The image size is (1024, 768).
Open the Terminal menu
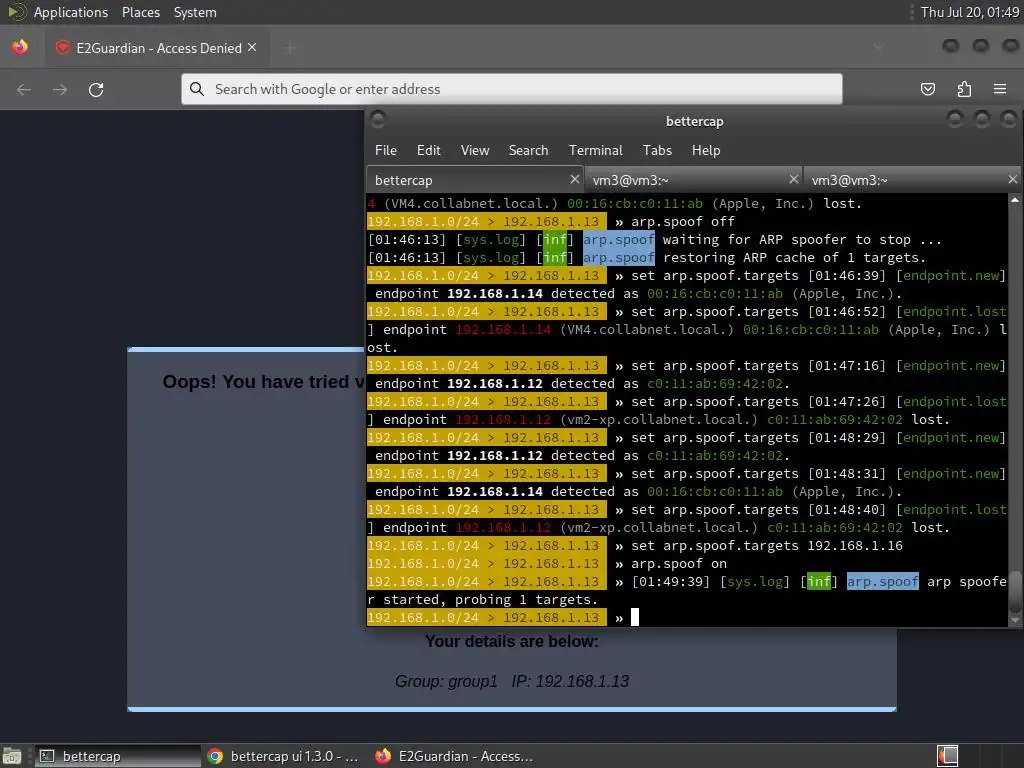[596, 150]
